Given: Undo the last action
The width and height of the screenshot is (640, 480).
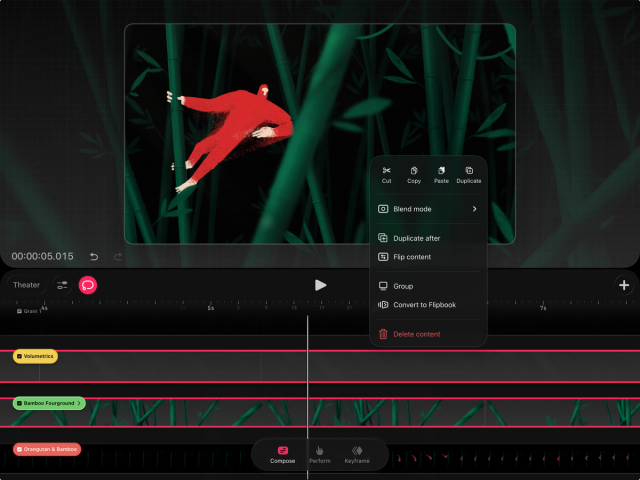Looking at the screenshot, I should click(94, 256).
